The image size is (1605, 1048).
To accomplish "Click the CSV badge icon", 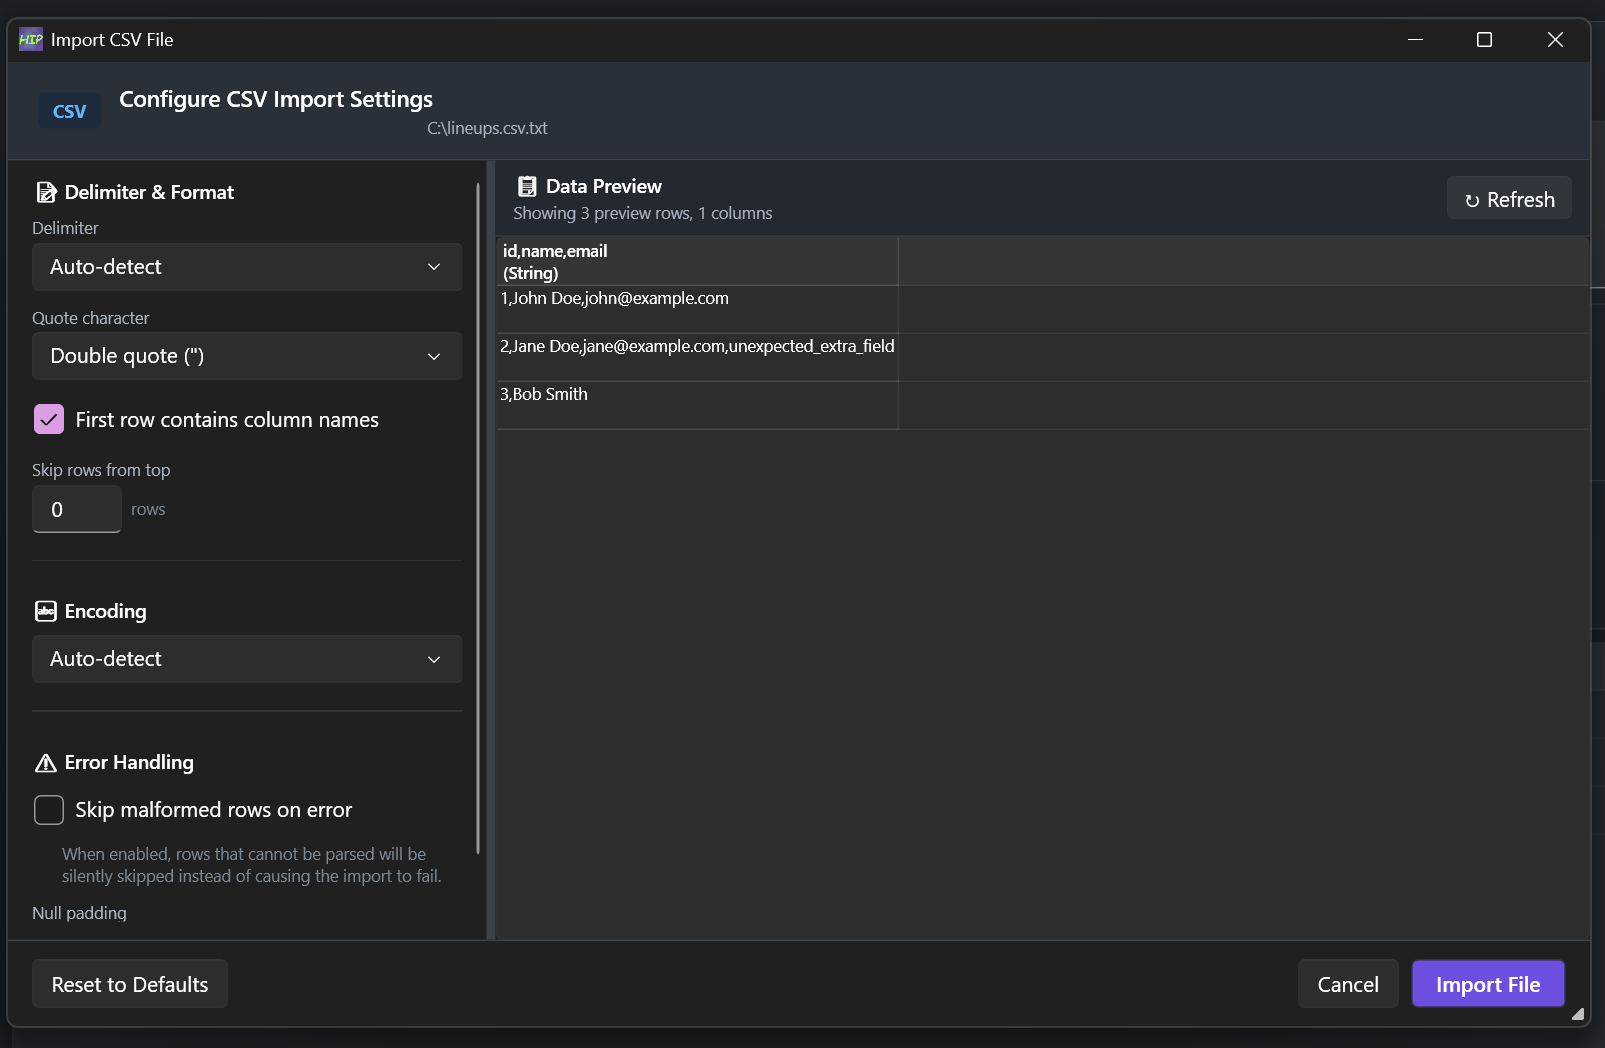I will tap(70, 111).
